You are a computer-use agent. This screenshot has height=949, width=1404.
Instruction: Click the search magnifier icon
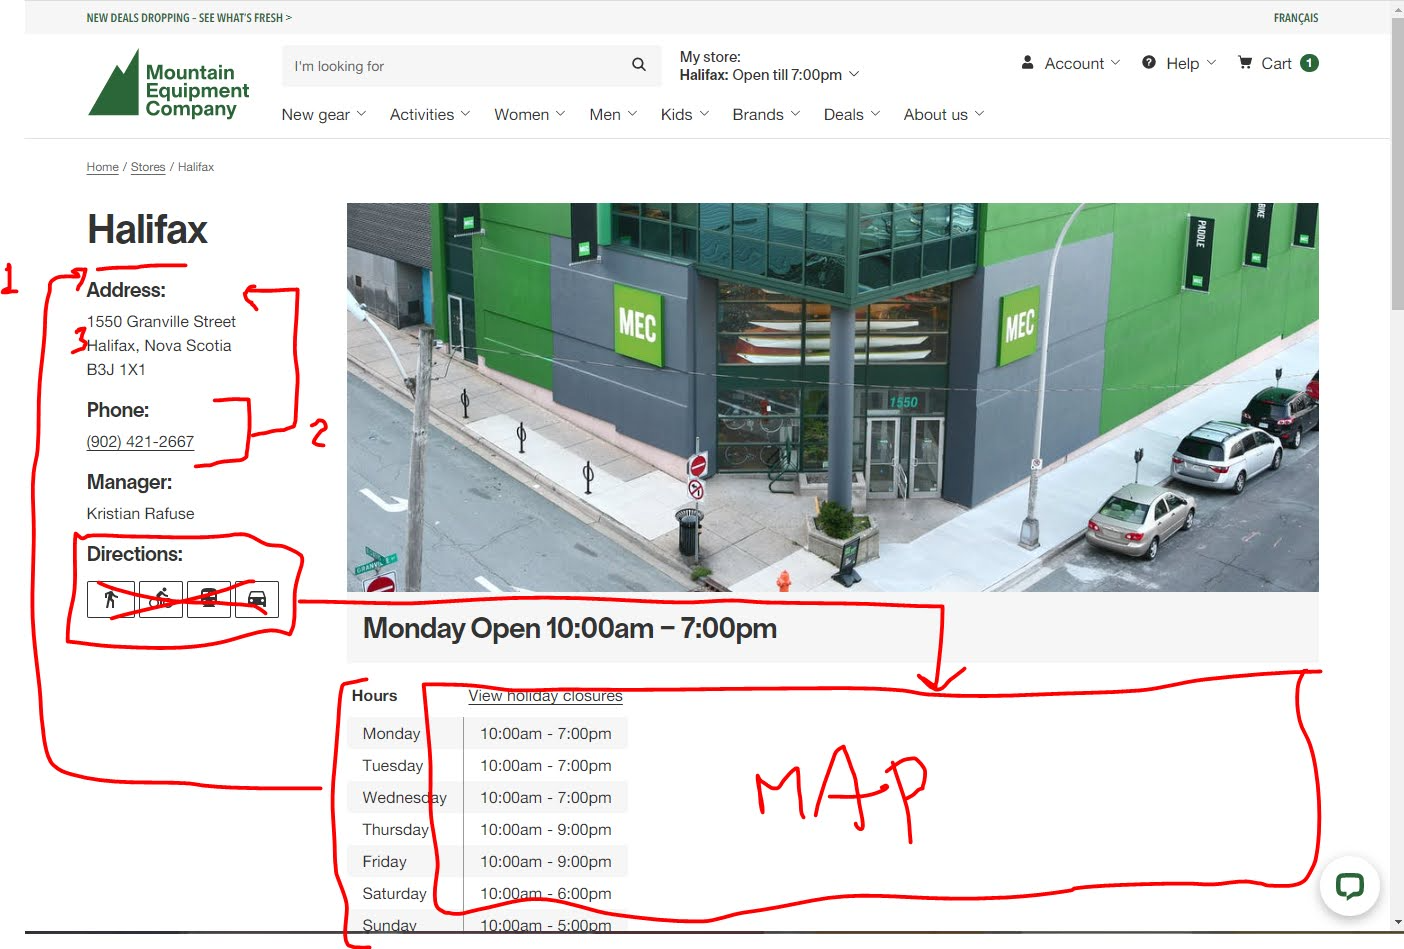[x=639, y=65]
